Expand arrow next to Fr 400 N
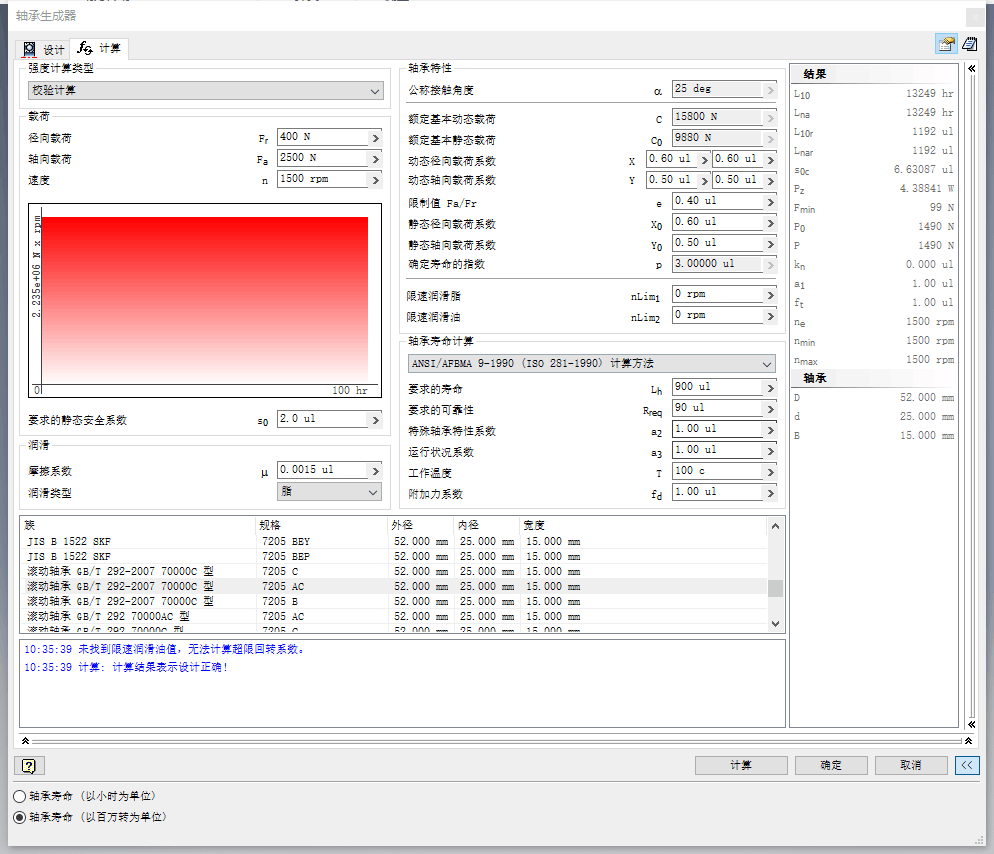 (x=376, y=138)
